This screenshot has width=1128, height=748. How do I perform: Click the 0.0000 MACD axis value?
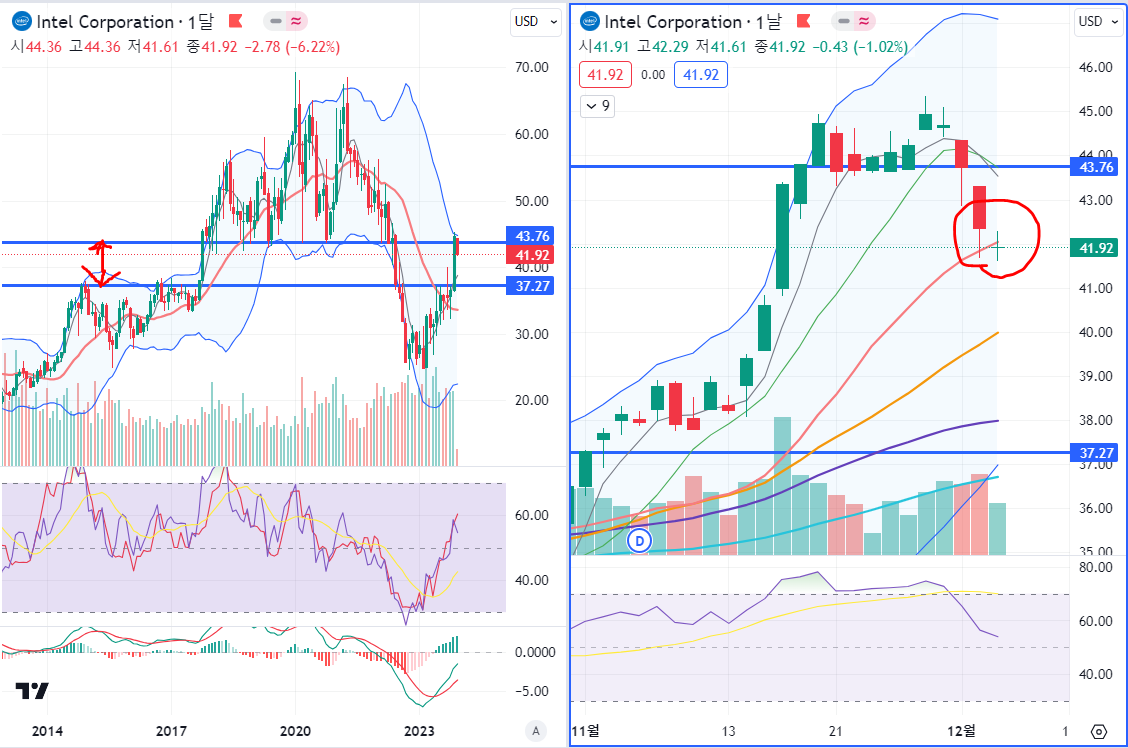click(x=535, y=652)
